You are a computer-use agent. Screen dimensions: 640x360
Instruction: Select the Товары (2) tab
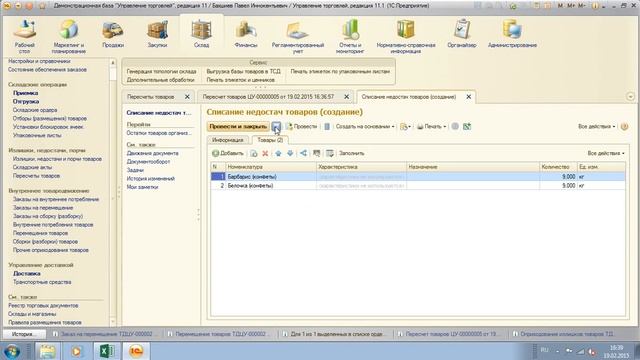pos(270,140)
